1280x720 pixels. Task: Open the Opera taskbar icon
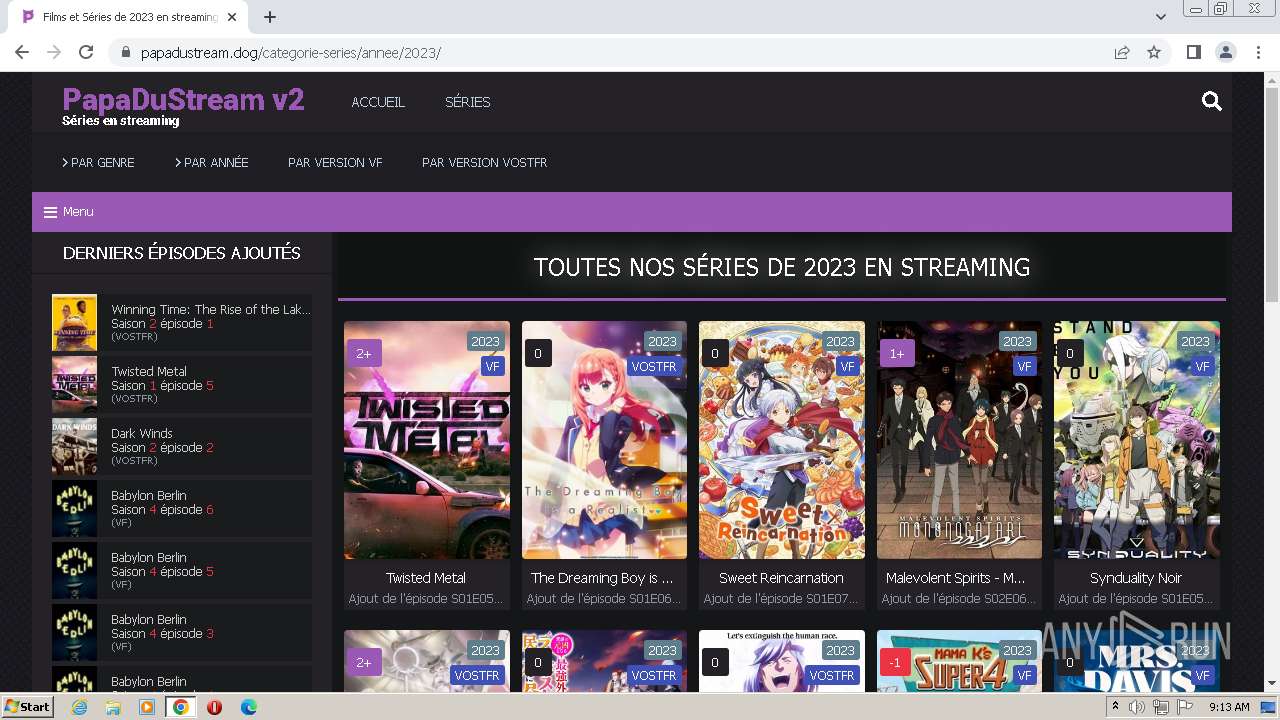[214, 707]
